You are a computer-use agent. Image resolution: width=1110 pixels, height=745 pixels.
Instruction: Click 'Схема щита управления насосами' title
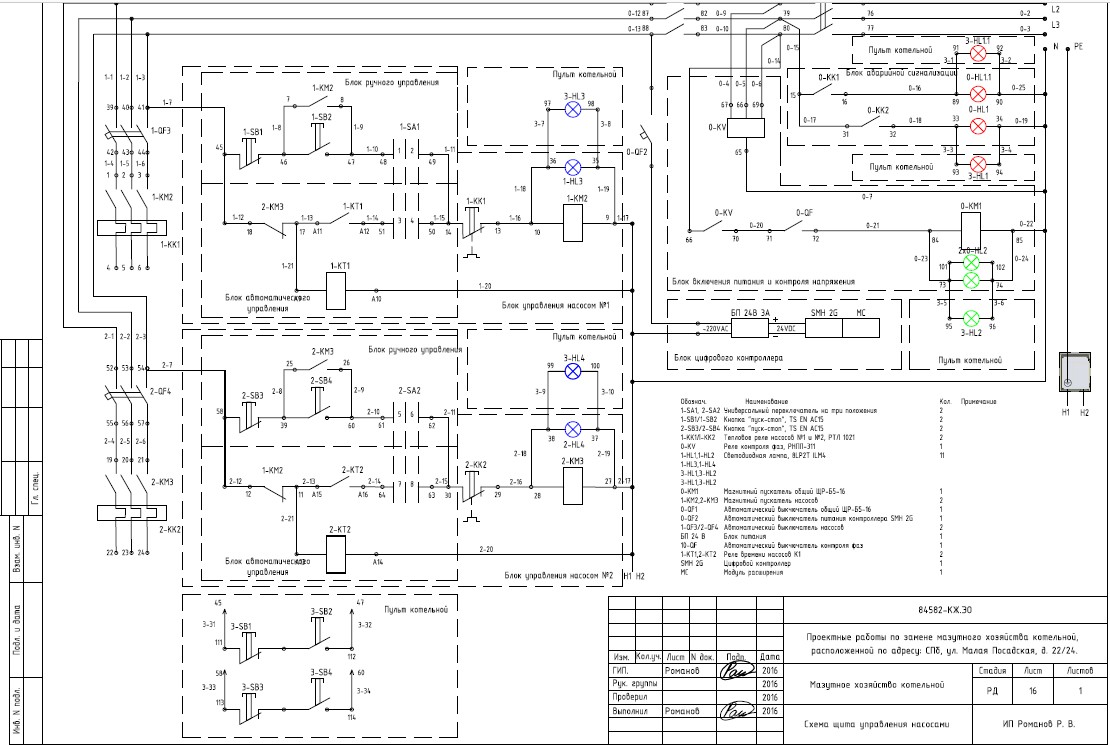pos(876,724)
